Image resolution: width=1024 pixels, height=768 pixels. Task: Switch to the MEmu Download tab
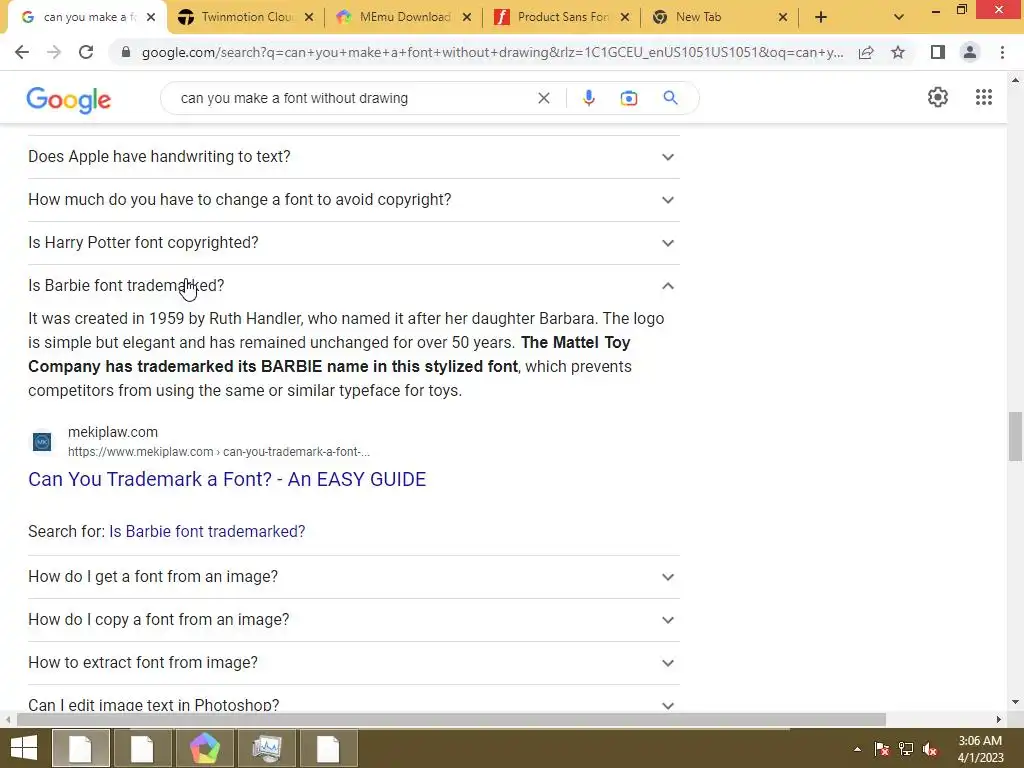coord(405,17)
